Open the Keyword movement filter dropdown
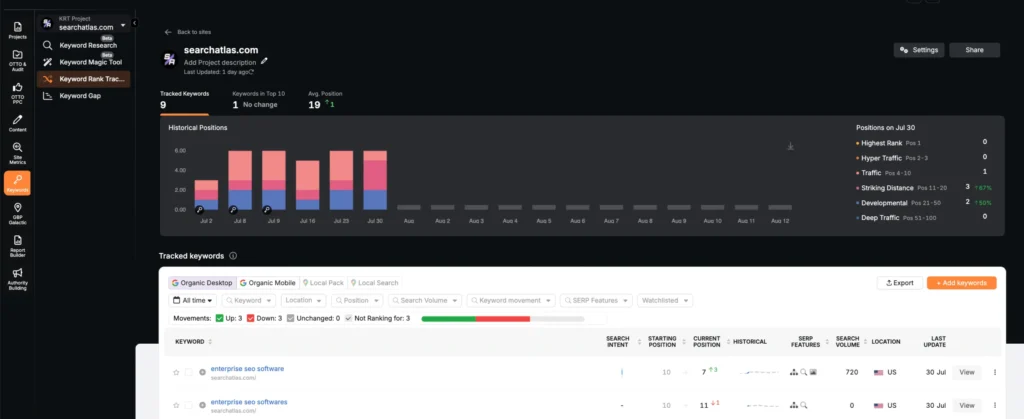 click(x=516, y=300)
